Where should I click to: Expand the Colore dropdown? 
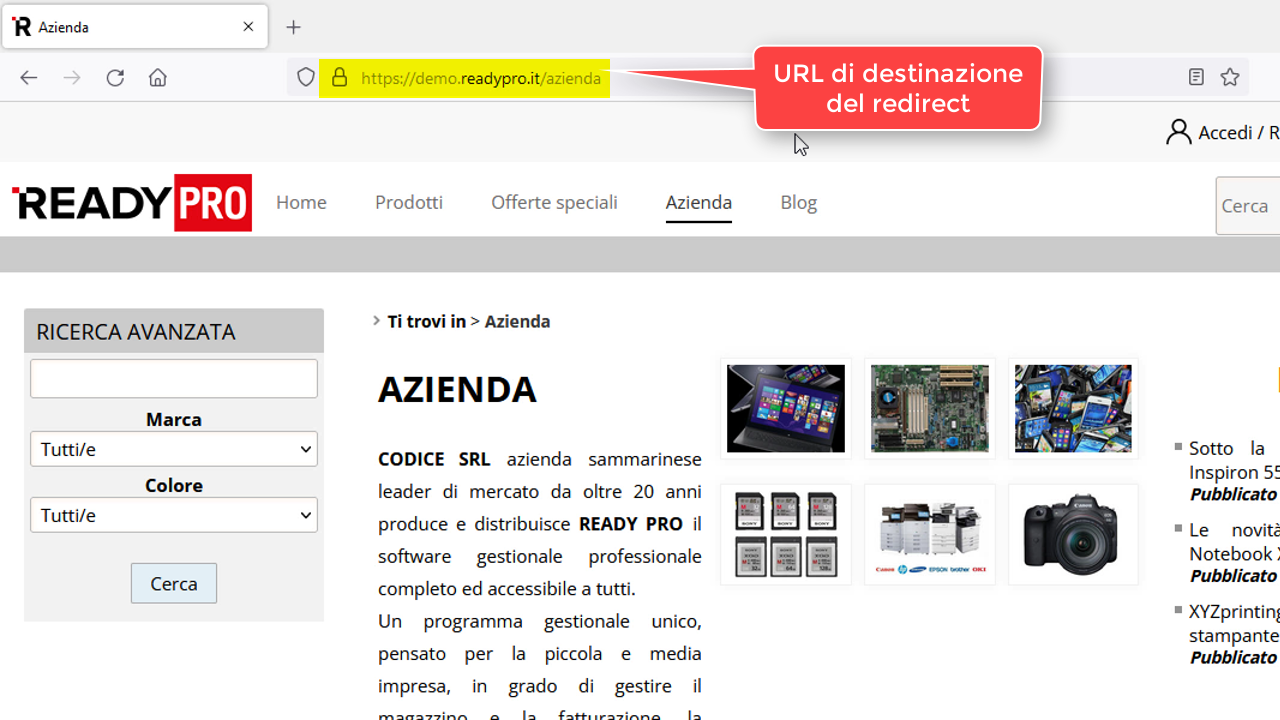point(174,515)
